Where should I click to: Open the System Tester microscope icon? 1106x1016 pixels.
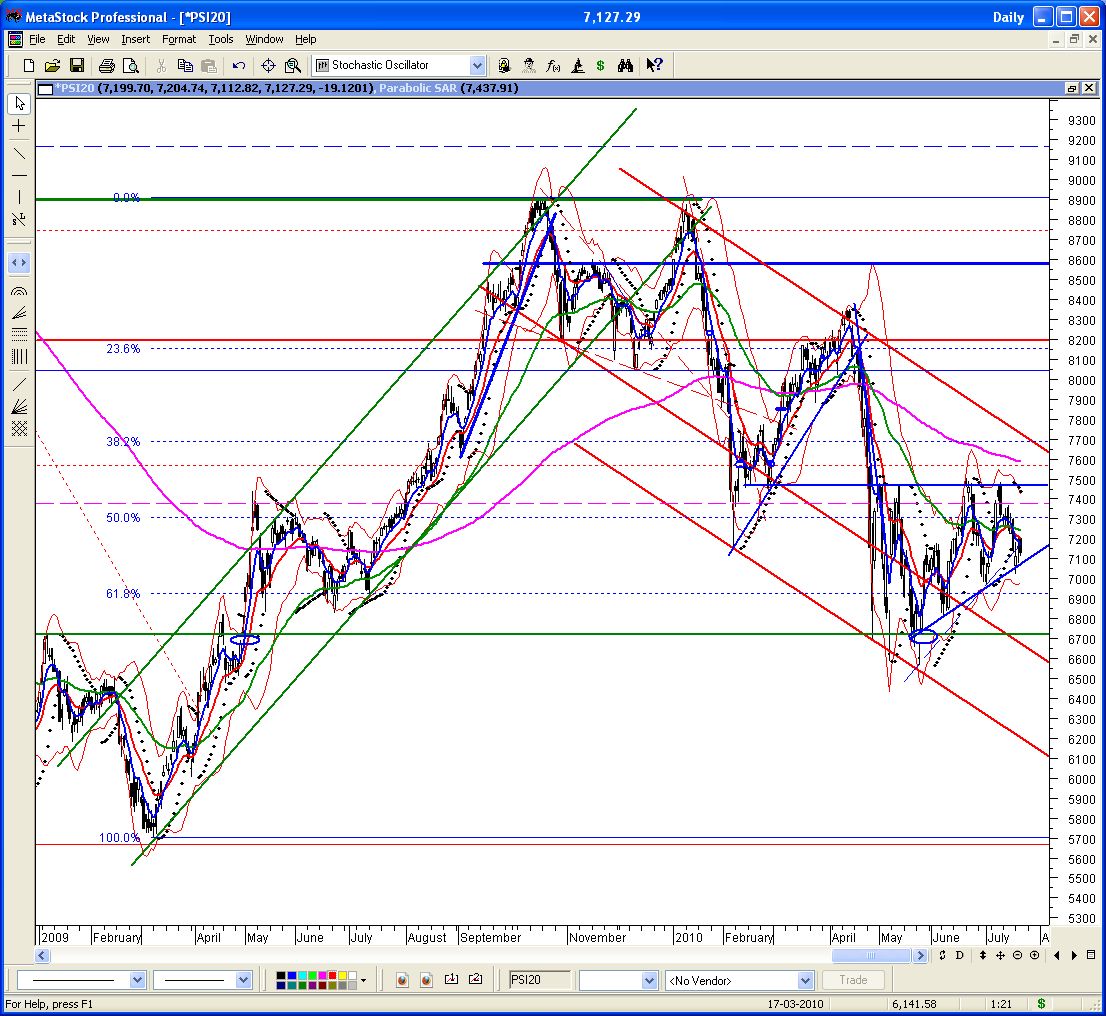578,66
